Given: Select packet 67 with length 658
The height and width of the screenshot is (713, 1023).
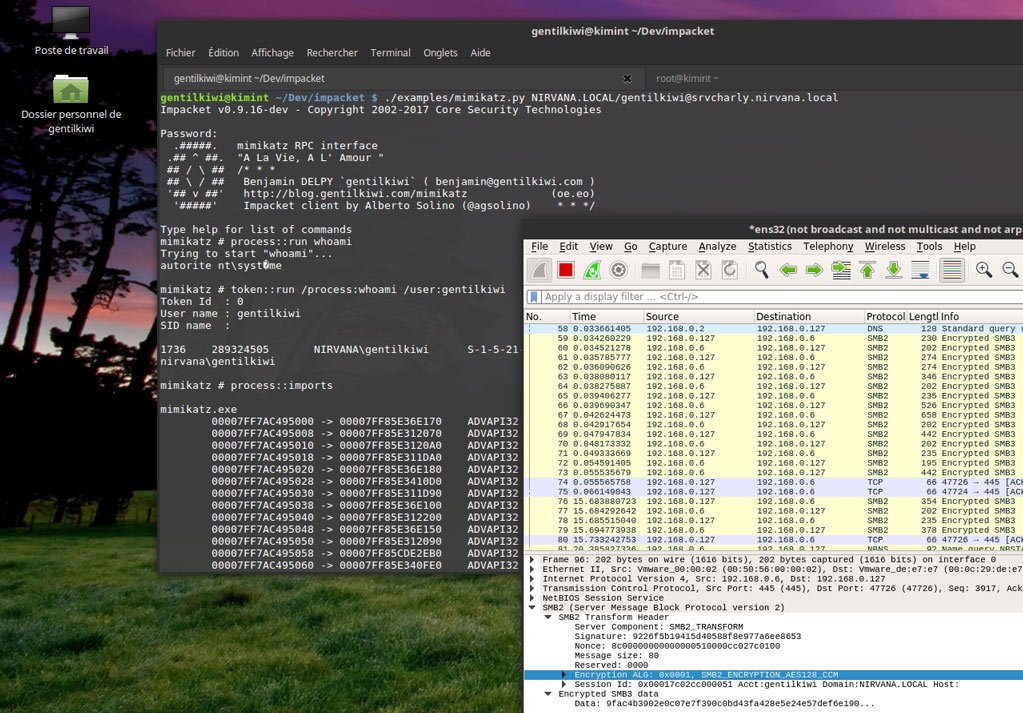Looking at the screenshot, I should coord(774,415).
